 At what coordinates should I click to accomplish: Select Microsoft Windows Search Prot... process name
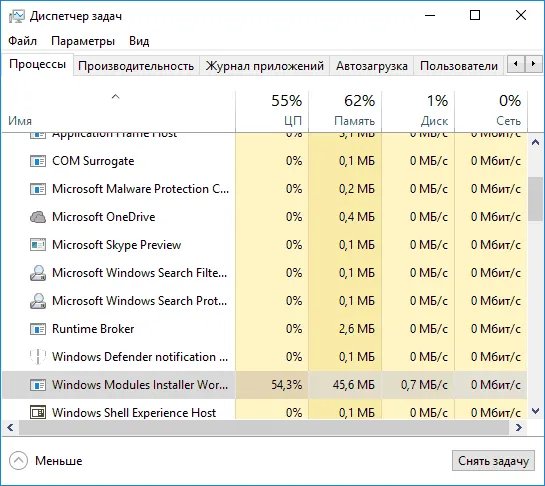click(140, 301)
